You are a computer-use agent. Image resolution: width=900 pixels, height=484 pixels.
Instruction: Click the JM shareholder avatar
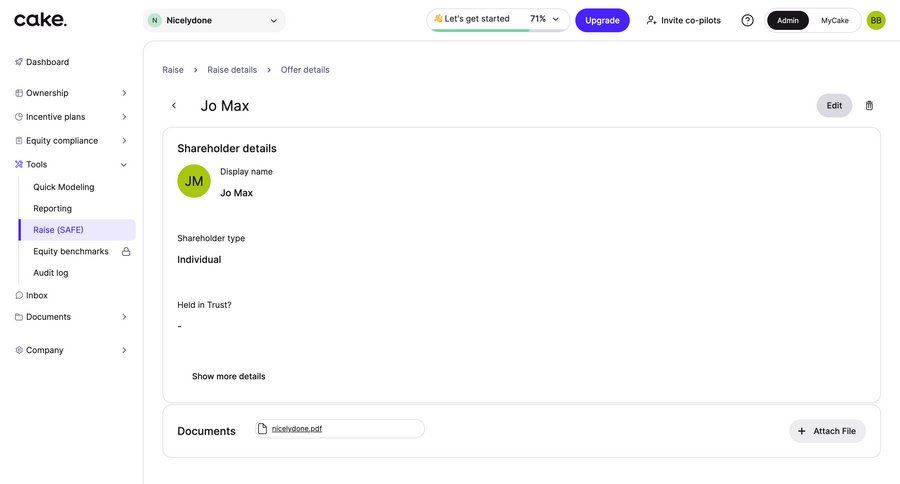click(x=194, y=181)
